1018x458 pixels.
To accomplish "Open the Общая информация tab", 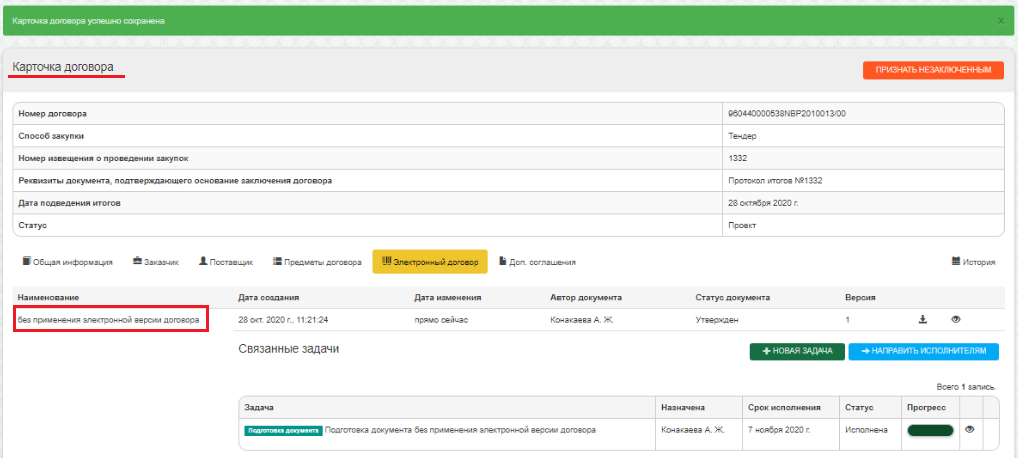I will pos(67,262).
